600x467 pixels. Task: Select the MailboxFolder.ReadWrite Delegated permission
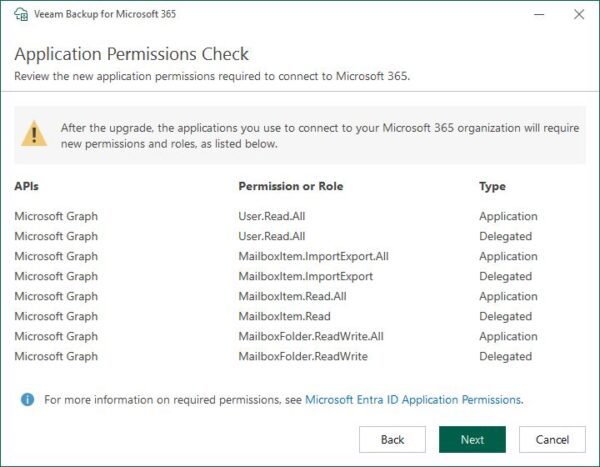click(303, 356)
